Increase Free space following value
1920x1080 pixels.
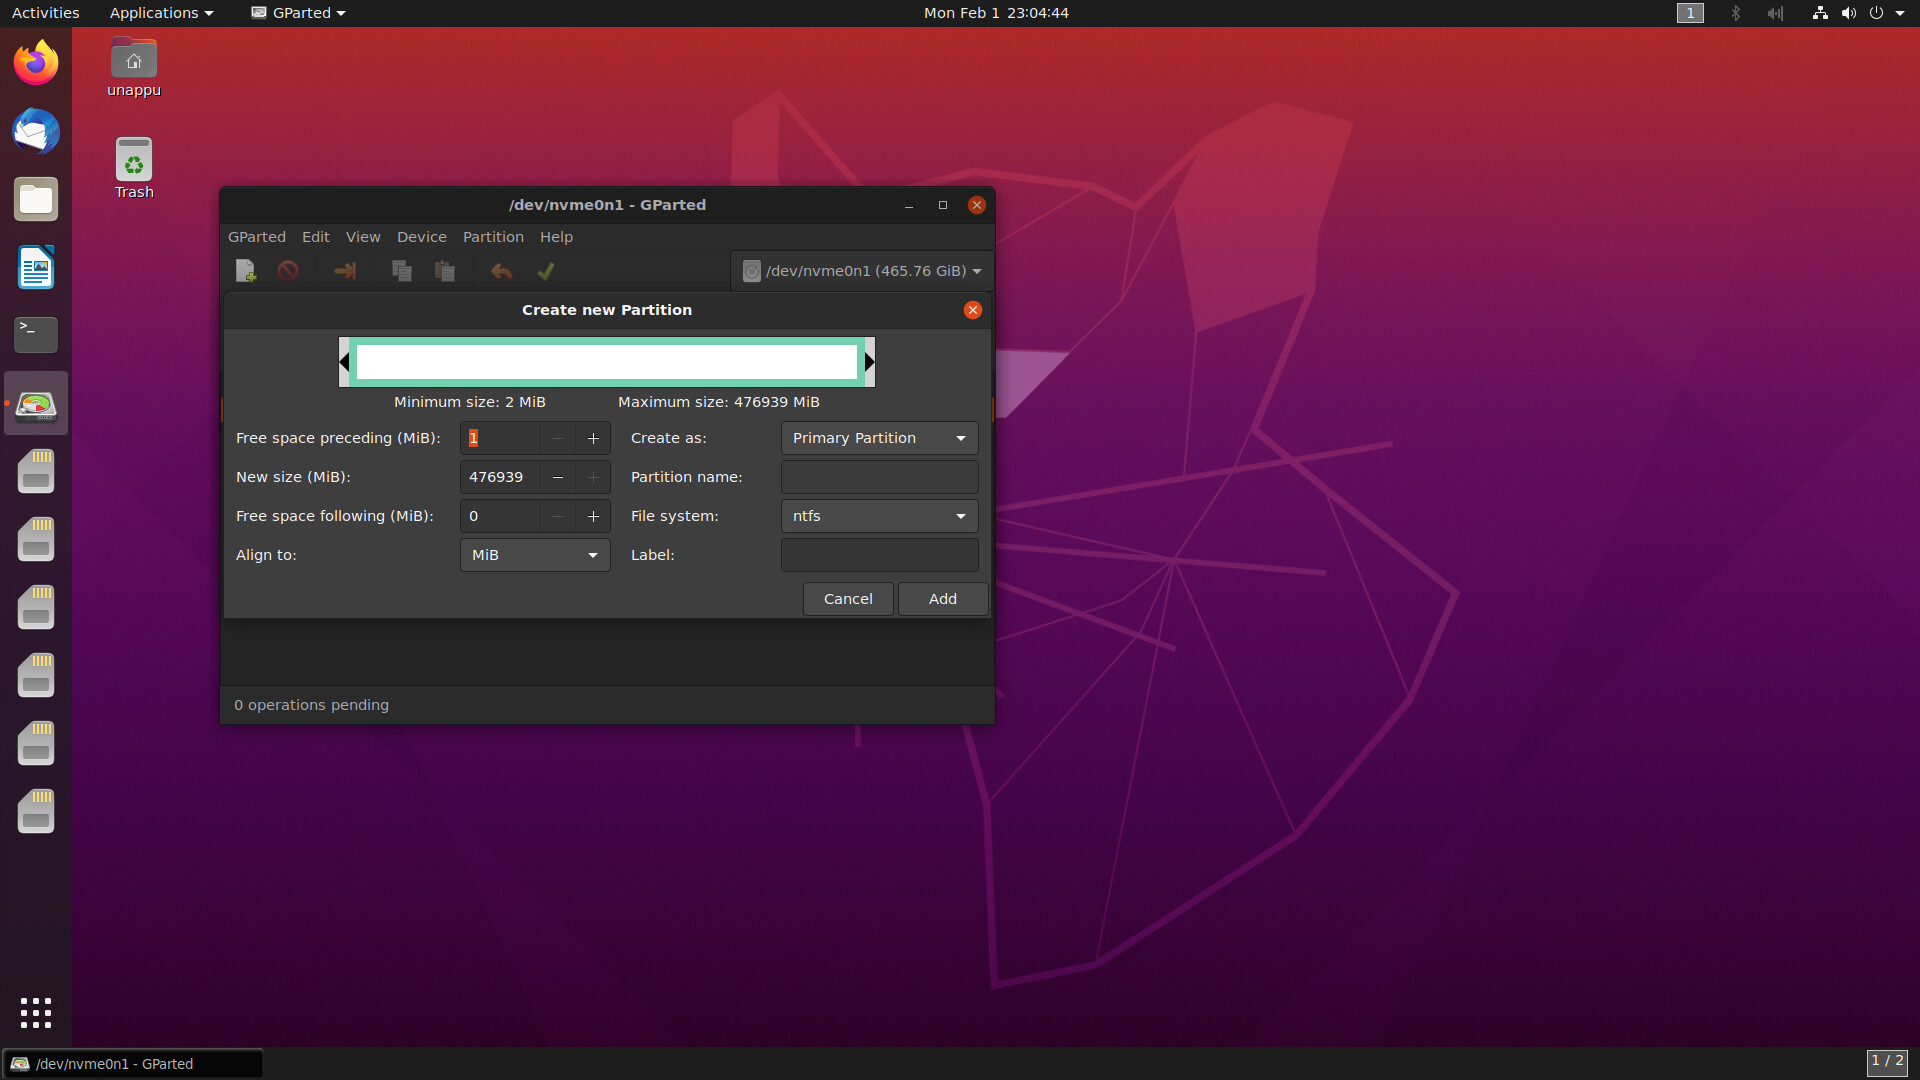(x=593, y=516)
